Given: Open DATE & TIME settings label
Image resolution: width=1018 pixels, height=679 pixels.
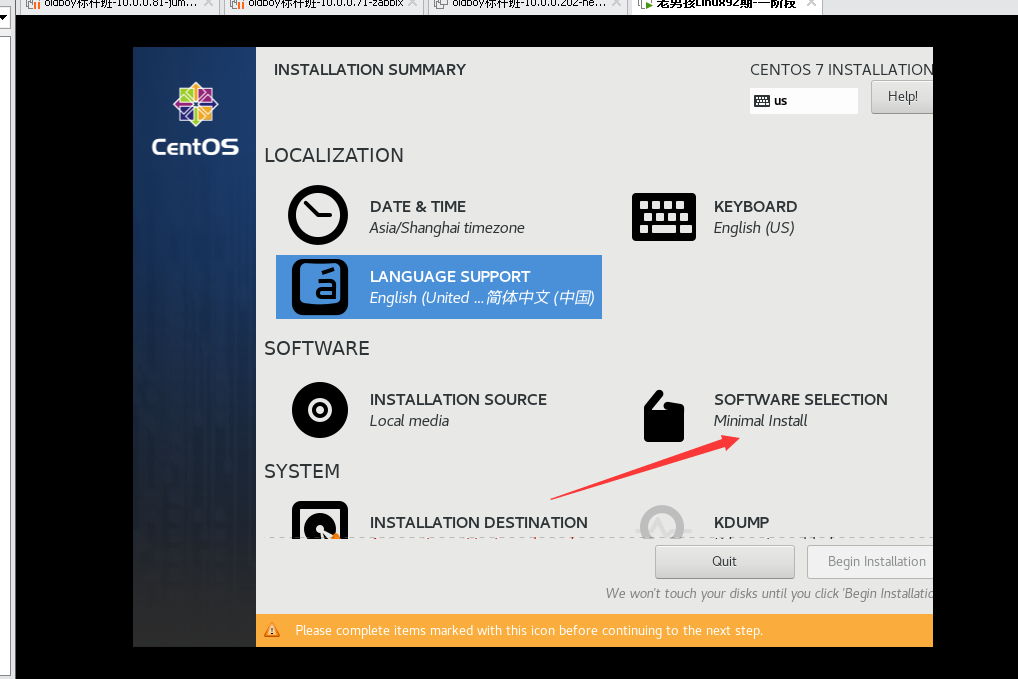Looking at the screenshot, I should pos(417,206).
